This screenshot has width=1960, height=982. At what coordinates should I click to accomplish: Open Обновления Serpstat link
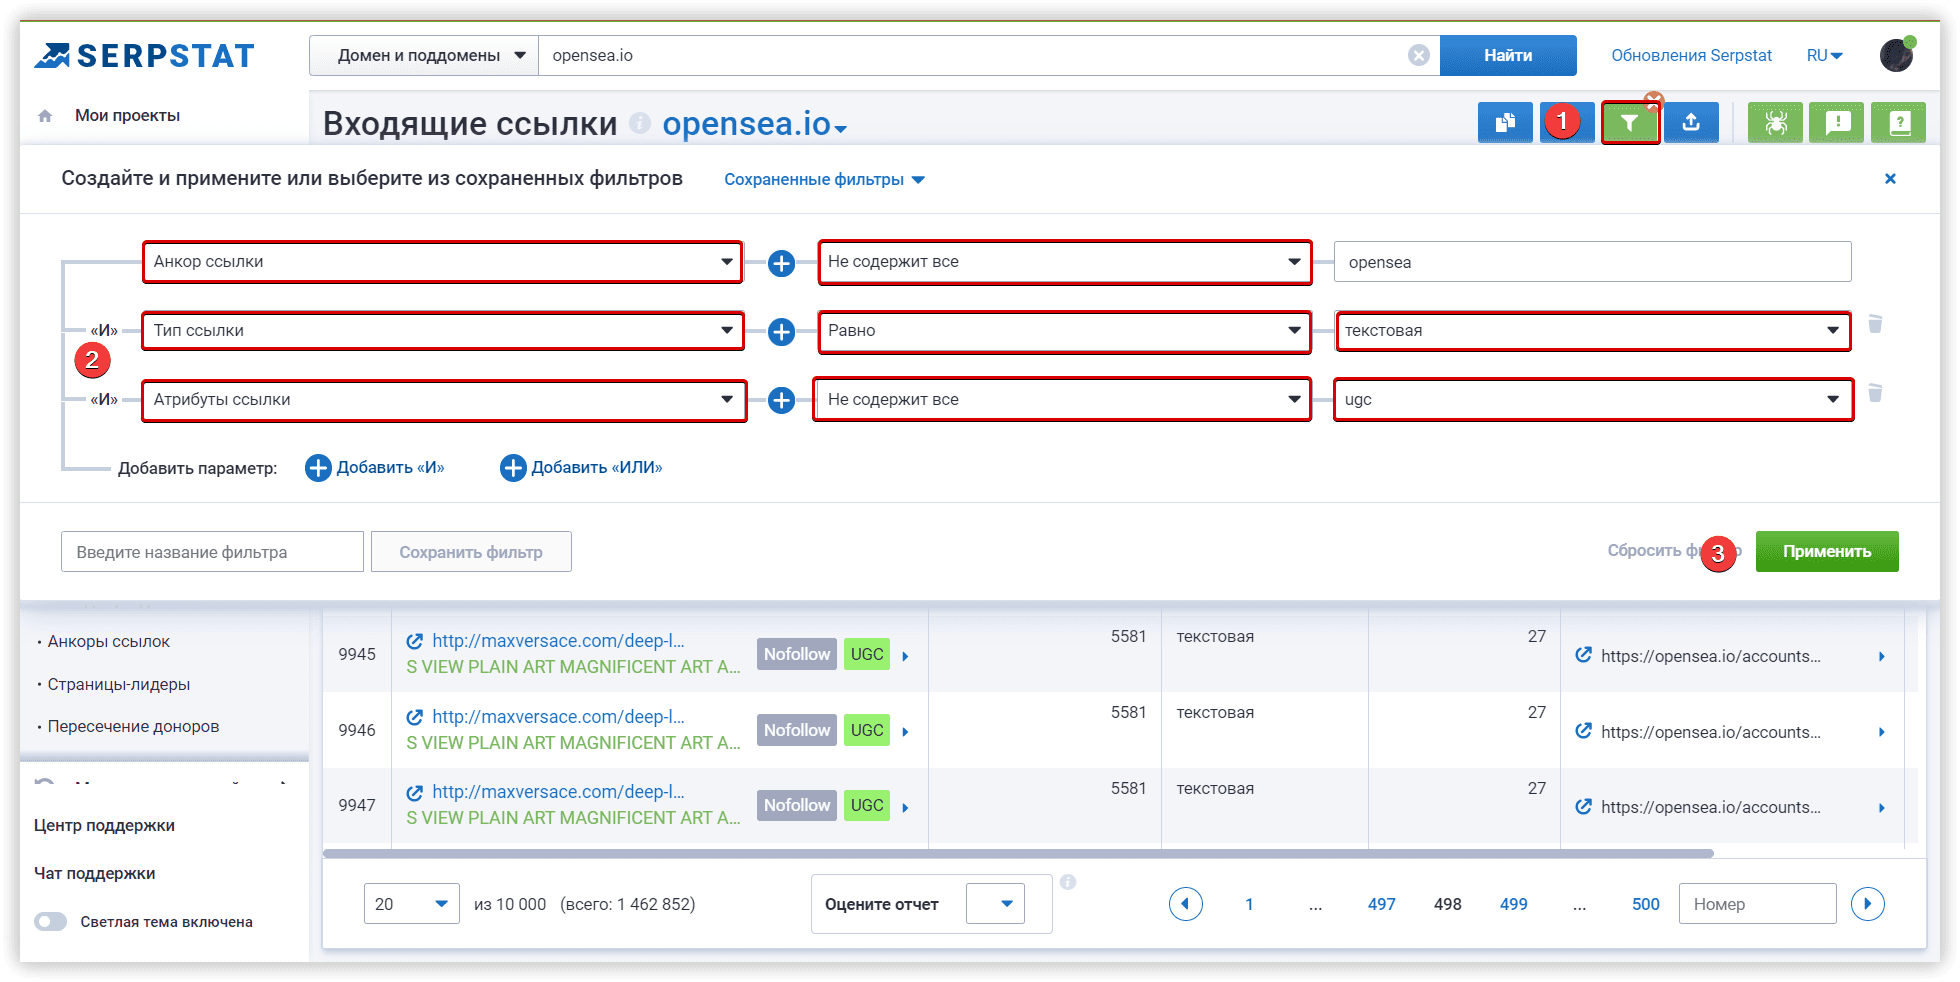coord(1691,56)
